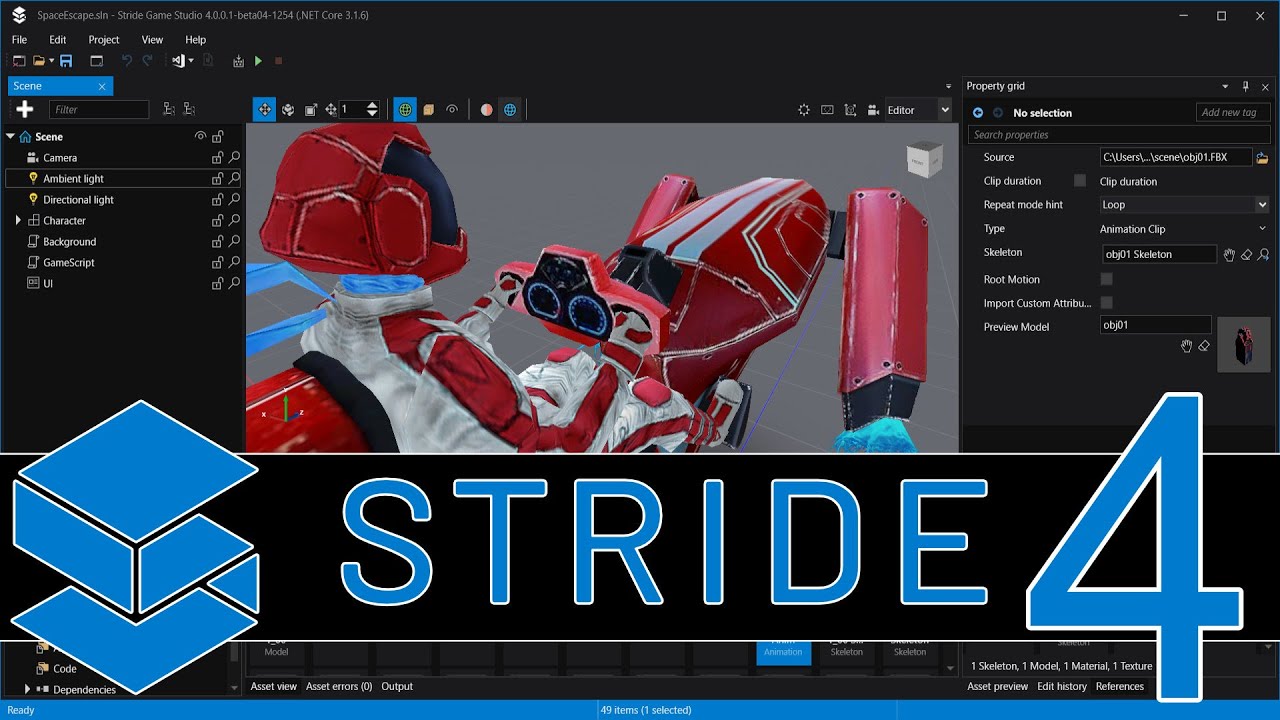Pick a Skeleton asset with hand icon
1280x720 pixels.
(x=1230, y=255)
